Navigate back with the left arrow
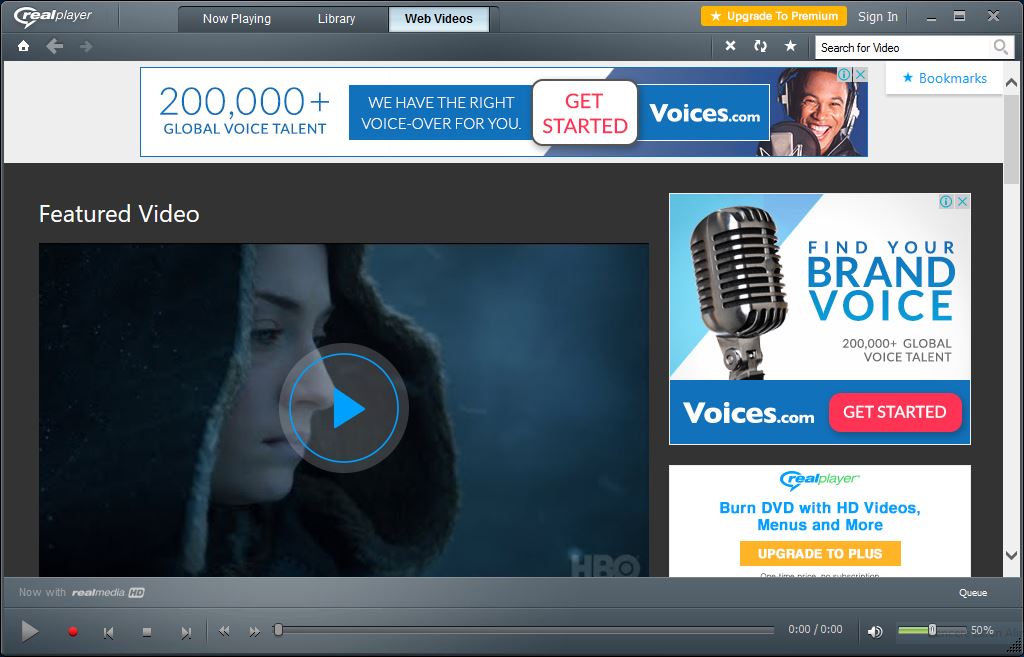 pos(55,46)
